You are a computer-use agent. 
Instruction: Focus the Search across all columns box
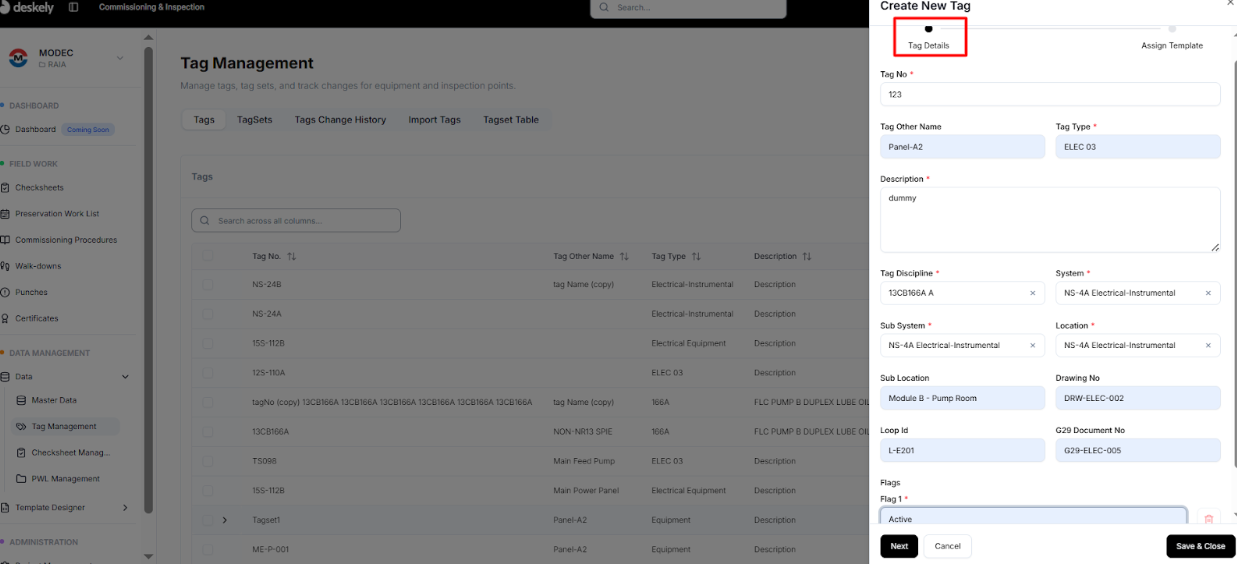(296, 220)
